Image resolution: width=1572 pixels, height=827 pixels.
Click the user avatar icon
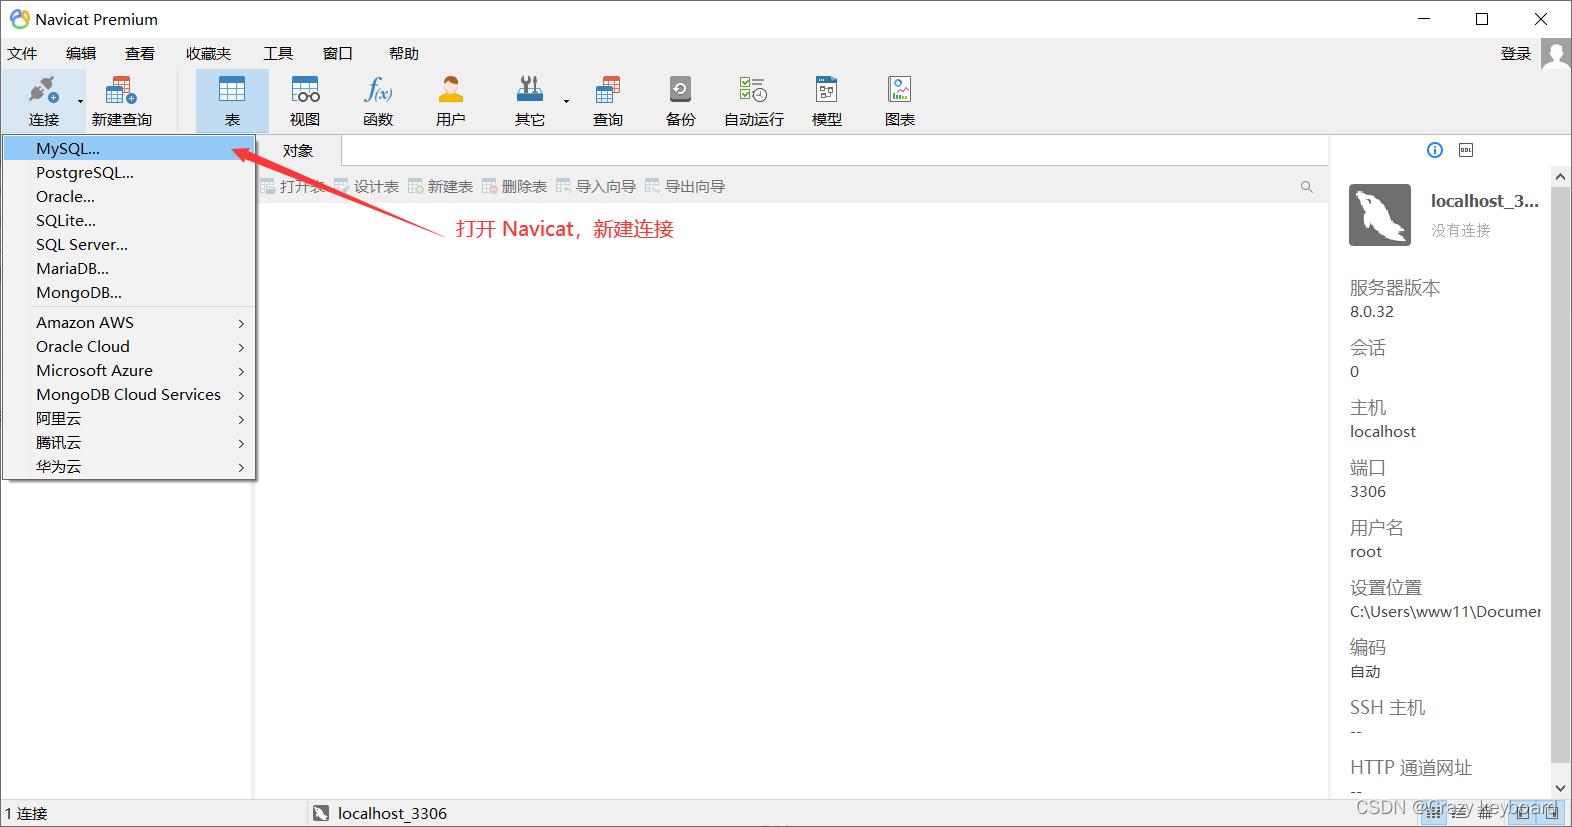pyautogui.click(x=1556, y=54)
